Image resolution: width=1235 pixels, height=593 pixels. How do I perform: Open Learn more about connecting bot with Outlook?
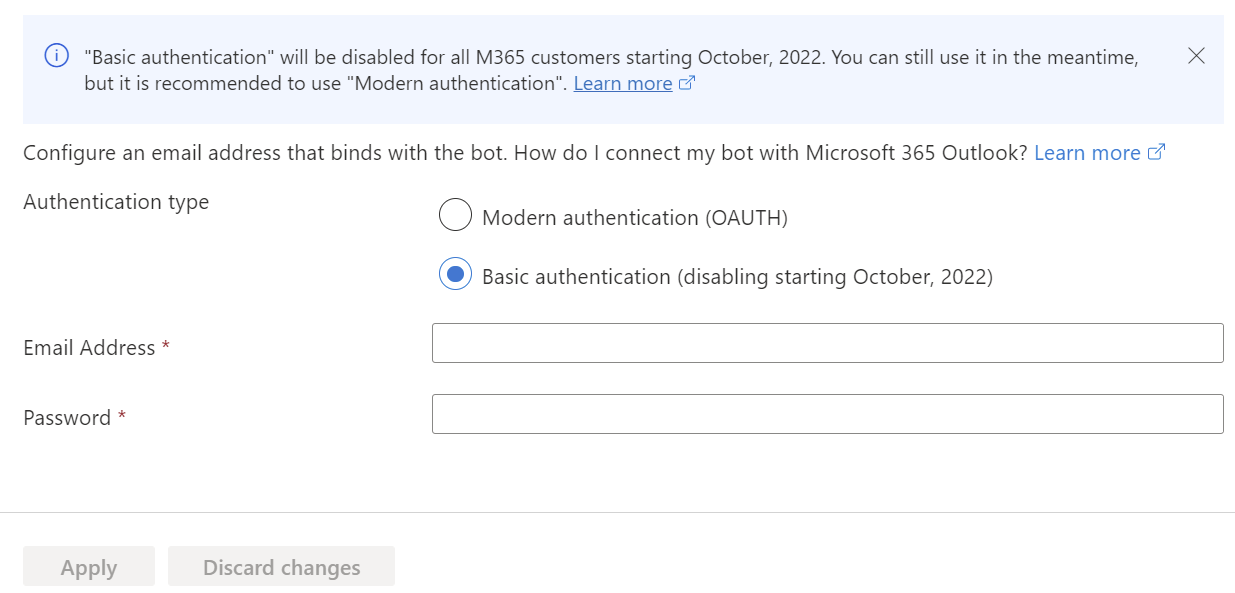(x=1087, y=151)
